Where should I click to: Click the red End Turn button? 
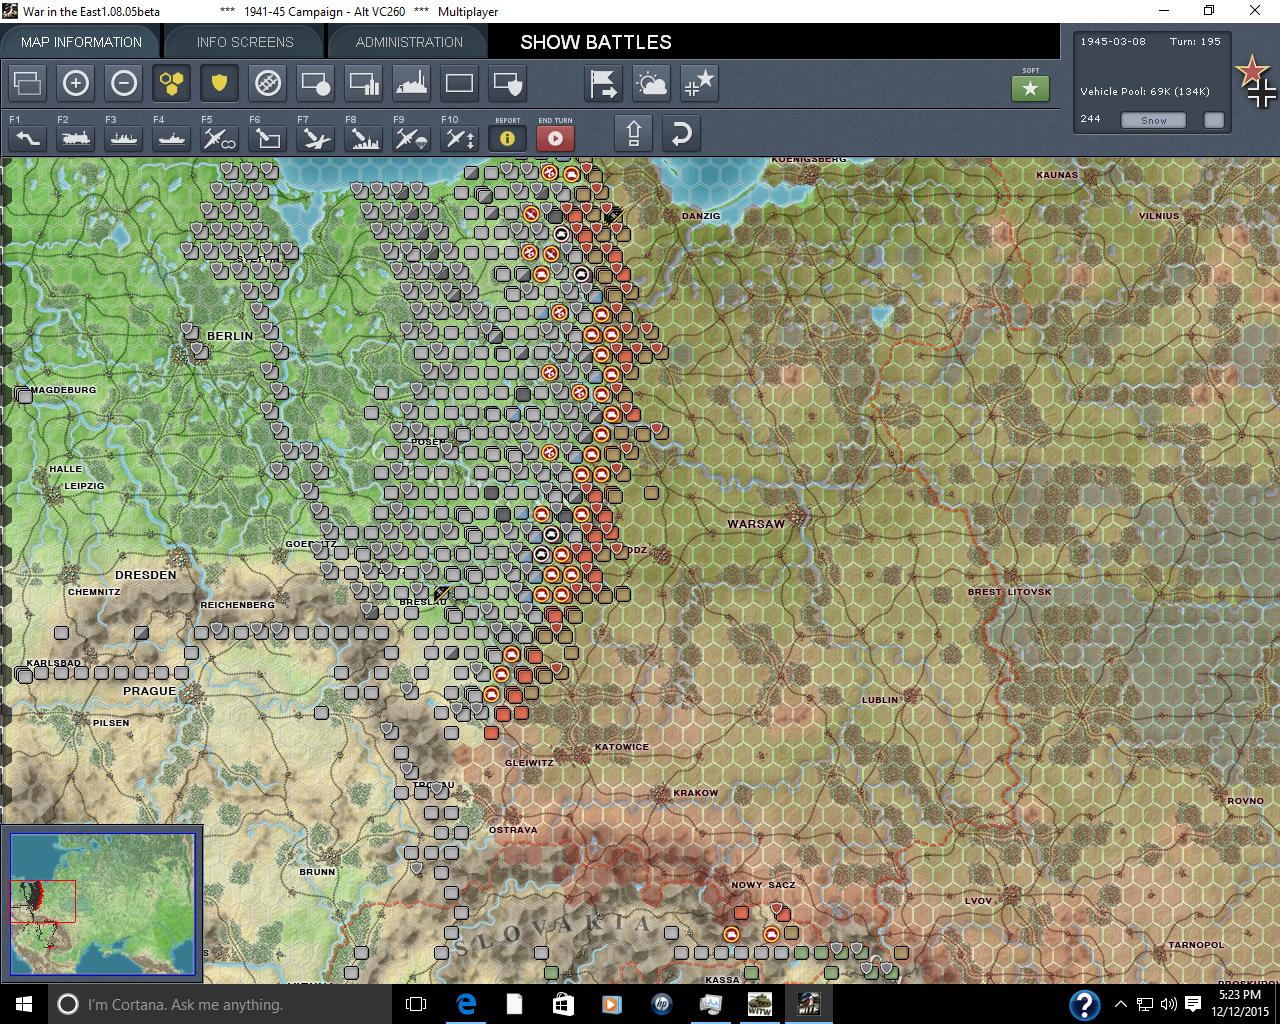555,138
